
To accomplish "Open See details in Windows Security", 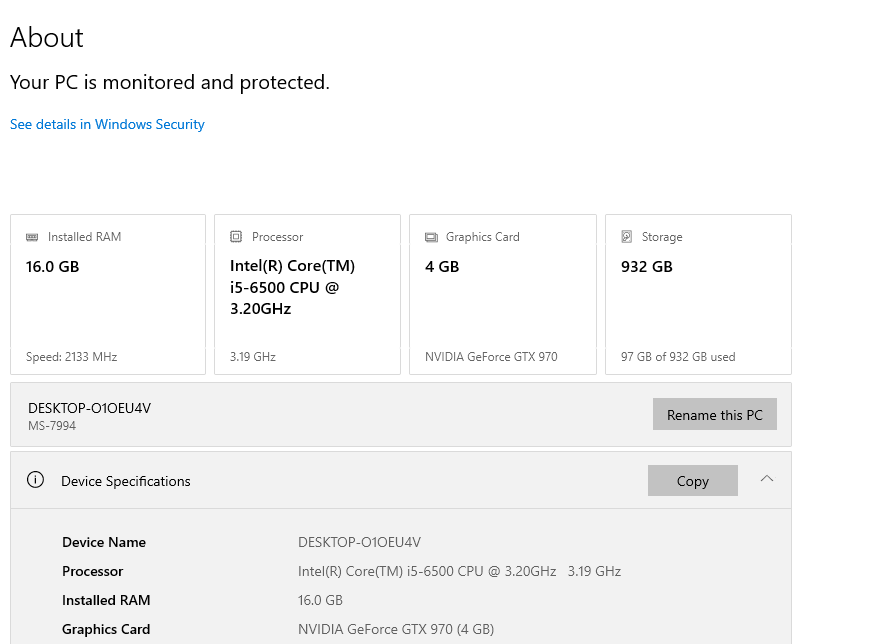I will tap(107, 124).
